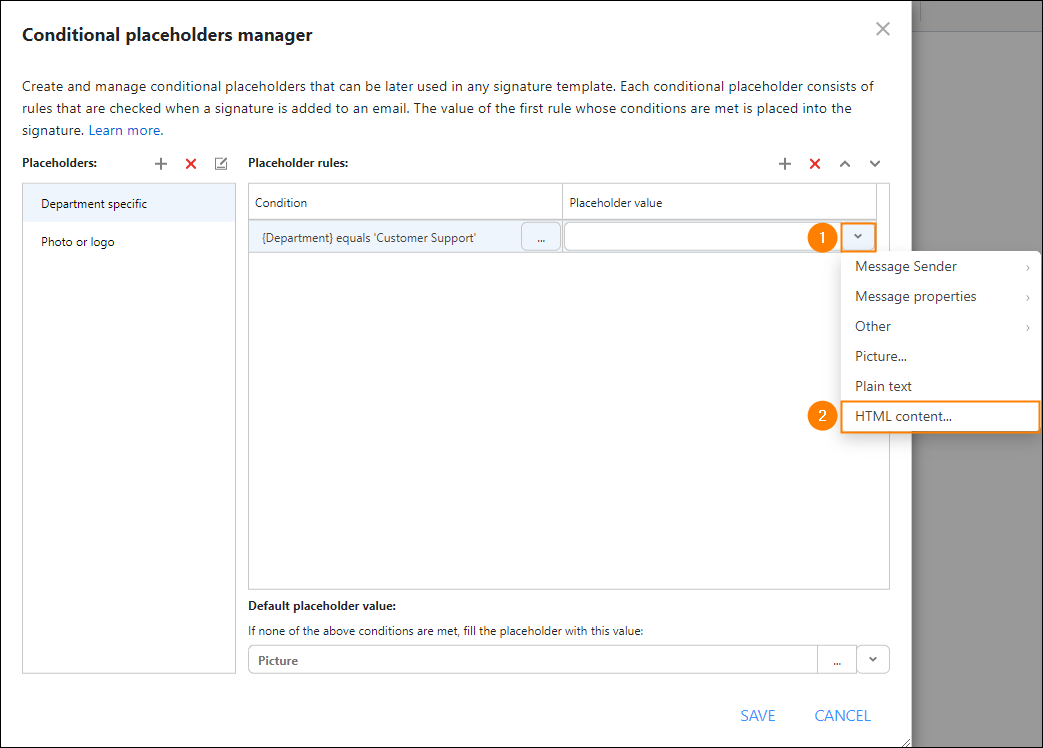1043x748 pixels.
Task: Open the Learn more link
Action: 124,129
